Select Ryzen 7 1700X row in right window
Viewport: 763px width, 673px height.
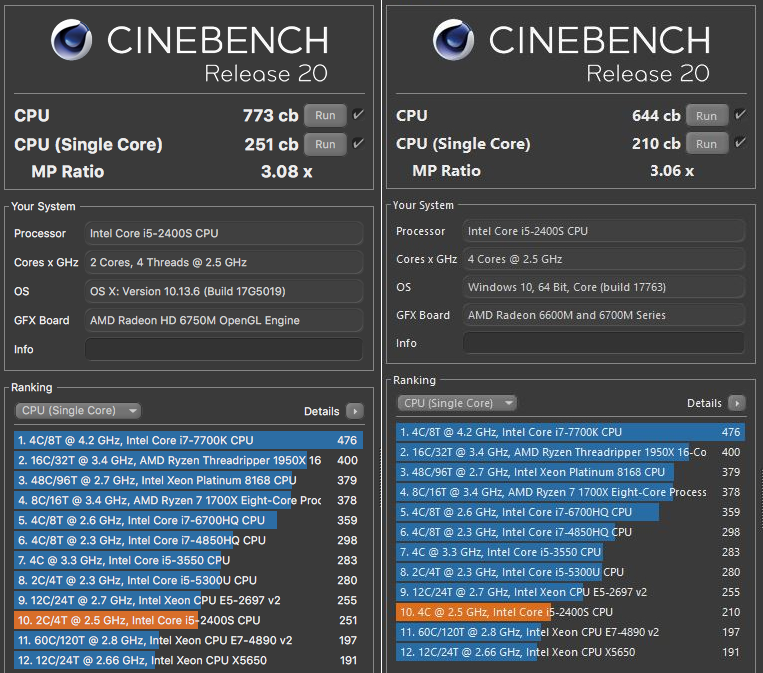(570, 492)
